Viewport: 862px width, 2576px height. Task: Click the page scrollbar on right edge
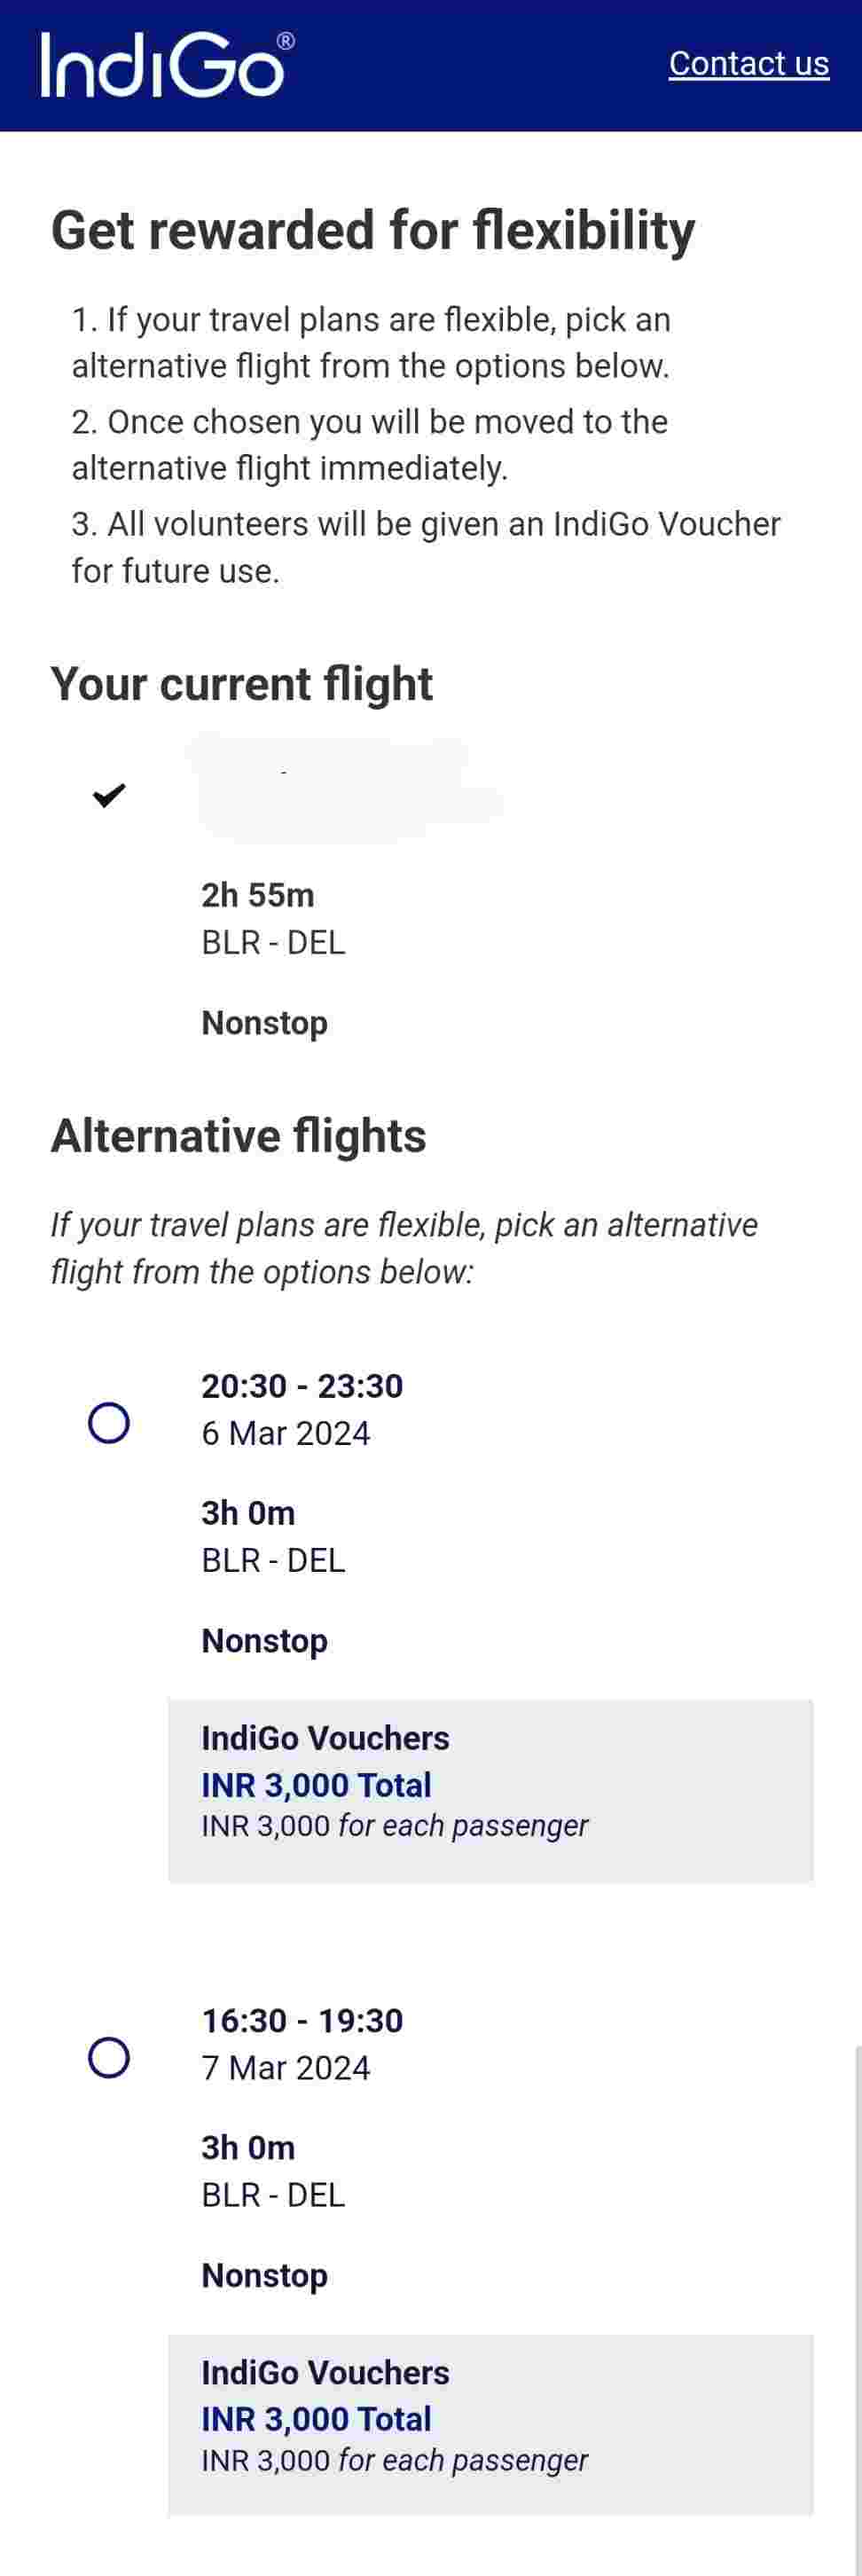tap(857, 2300)
